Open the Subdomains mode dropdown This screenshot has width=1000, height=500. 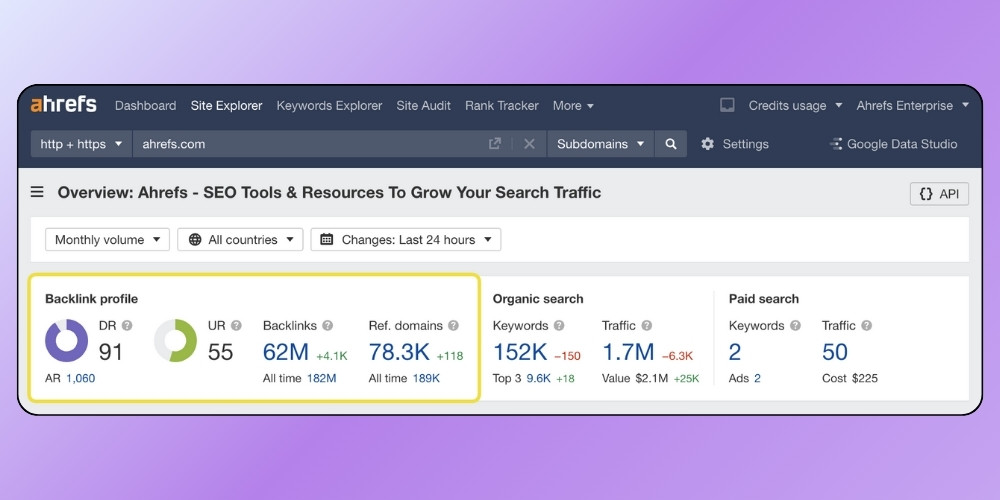pyautogui.click(x=601, y=144)
